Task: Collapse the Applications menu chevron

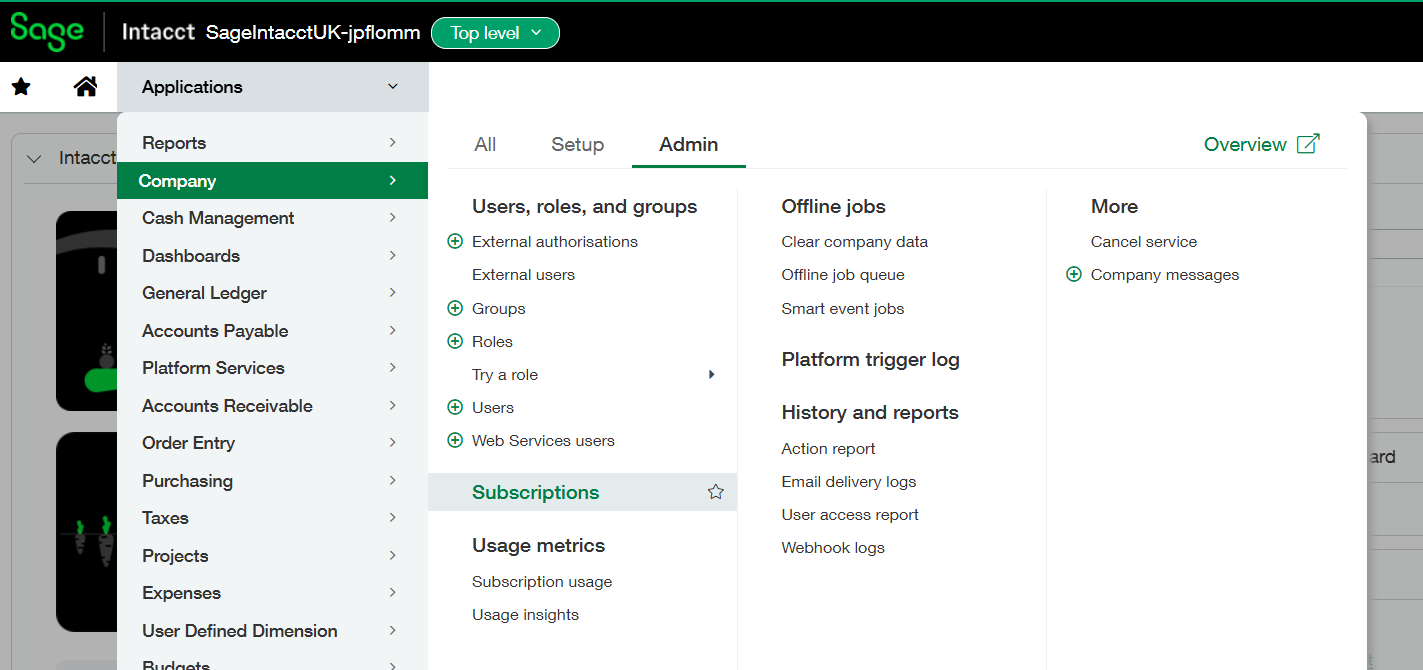Action: [x=393, y=87]
